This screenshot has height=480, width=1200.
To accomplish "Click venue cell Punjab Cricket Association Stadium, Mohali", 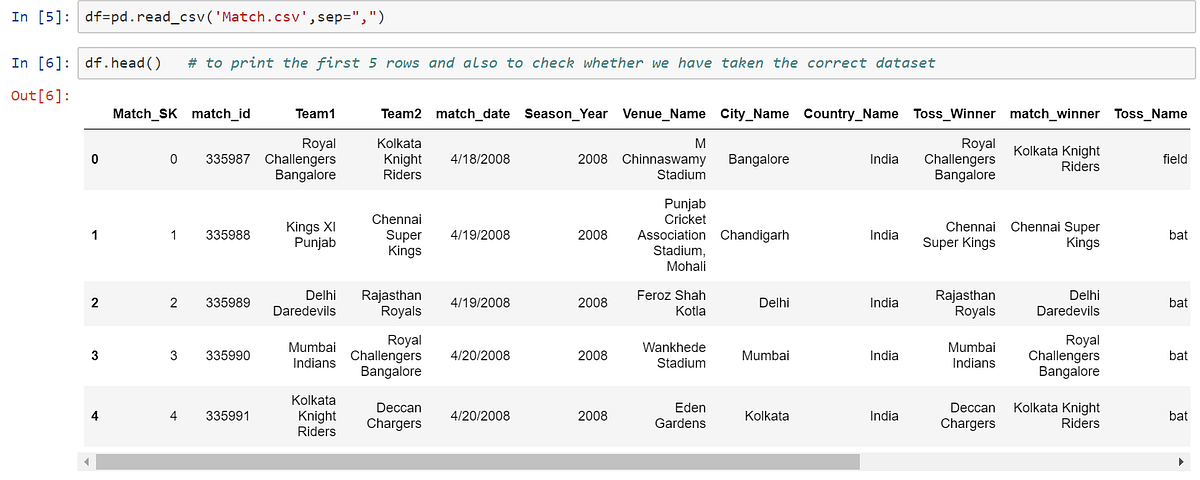I will click(x=671, y=235).
